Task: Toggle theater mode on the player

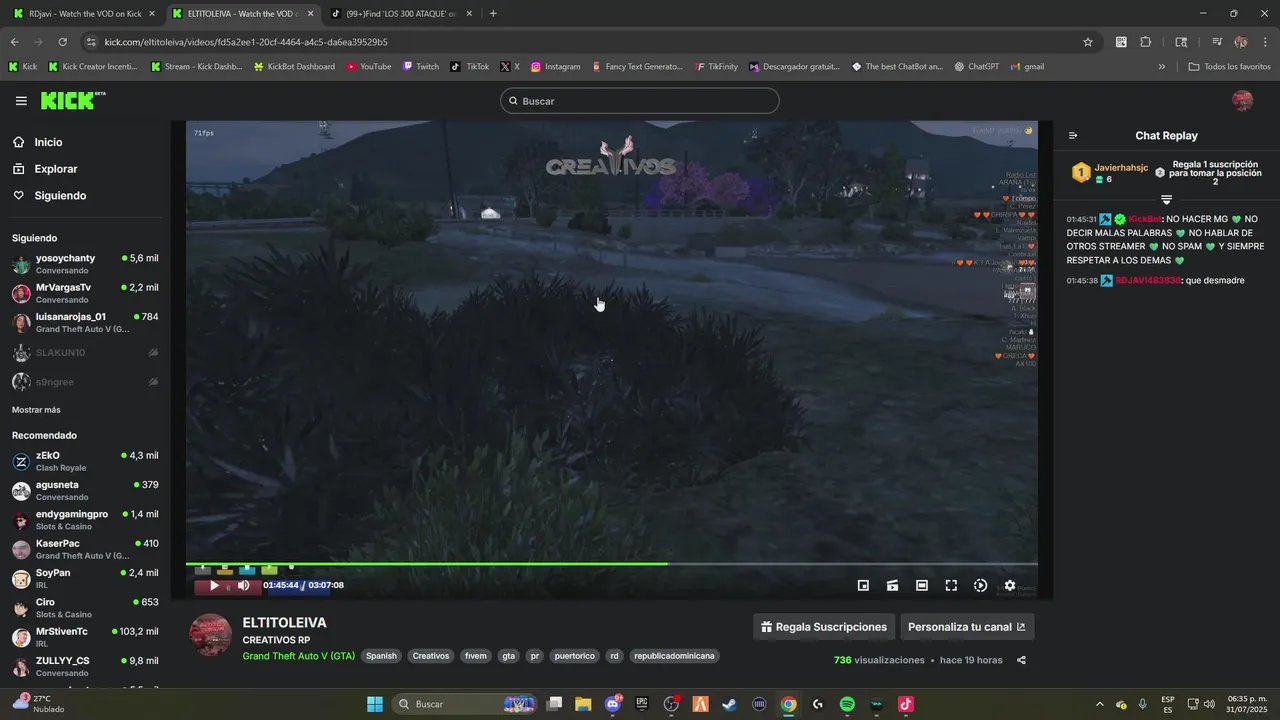Action: click(x=922, y=585)
